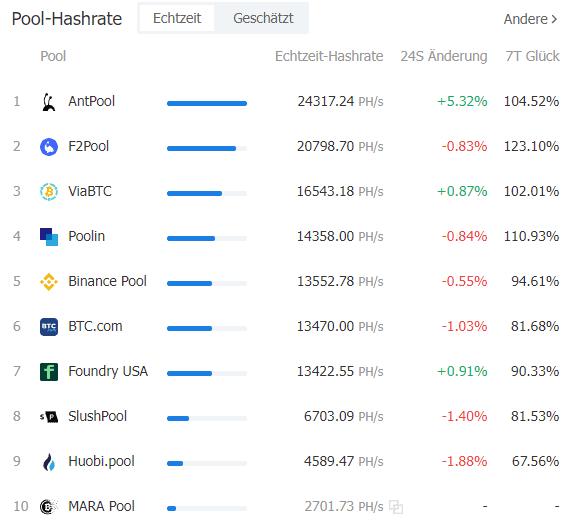
Task: Click the 14358.00 PH/s value
Action: [x=340, y=236]
